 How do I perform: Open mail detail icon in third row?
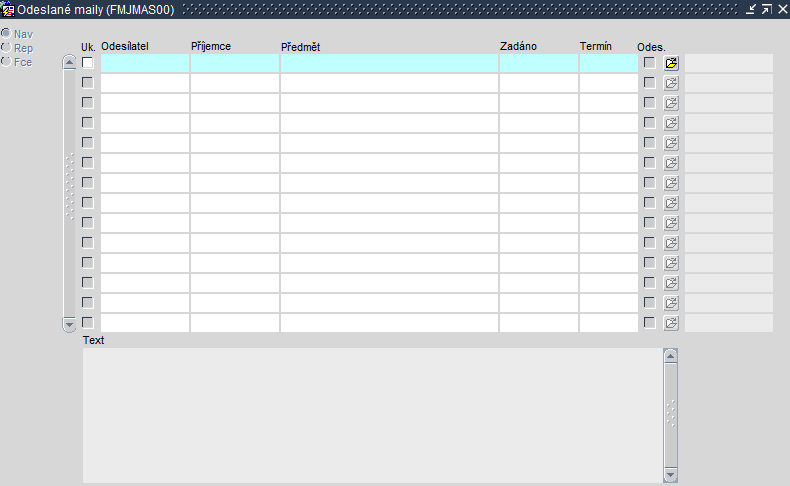(671, 103)
